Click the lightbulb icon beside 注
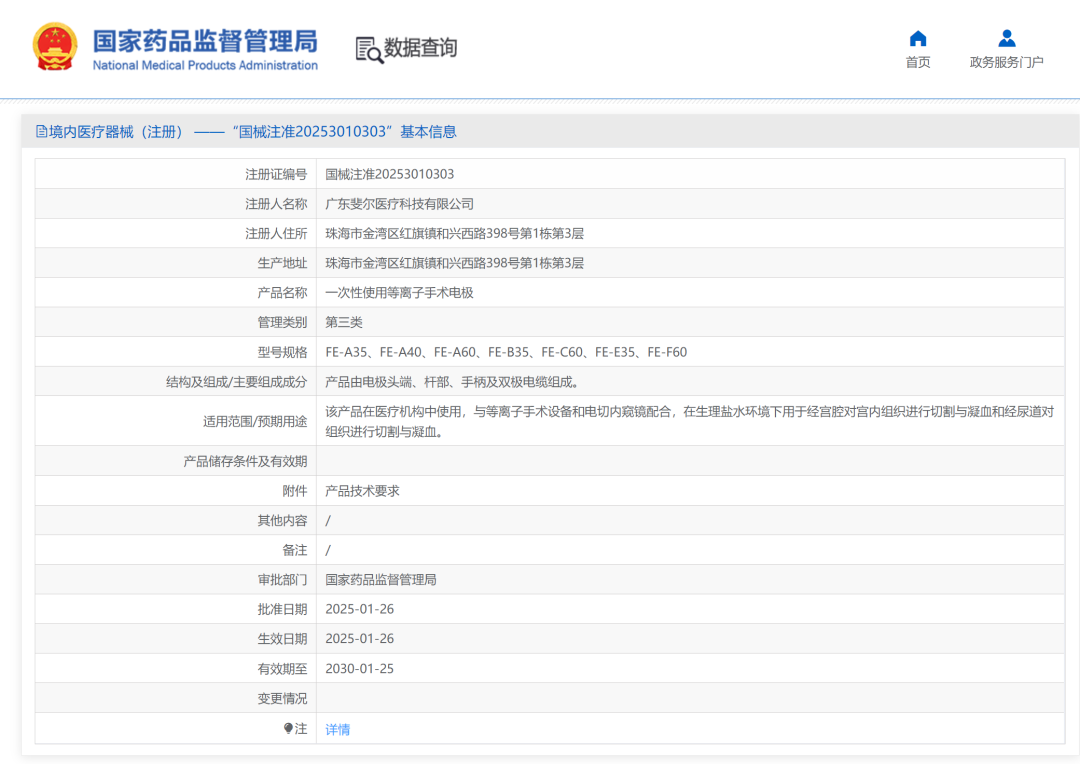 pyautogui.click(x=289, y=728)
